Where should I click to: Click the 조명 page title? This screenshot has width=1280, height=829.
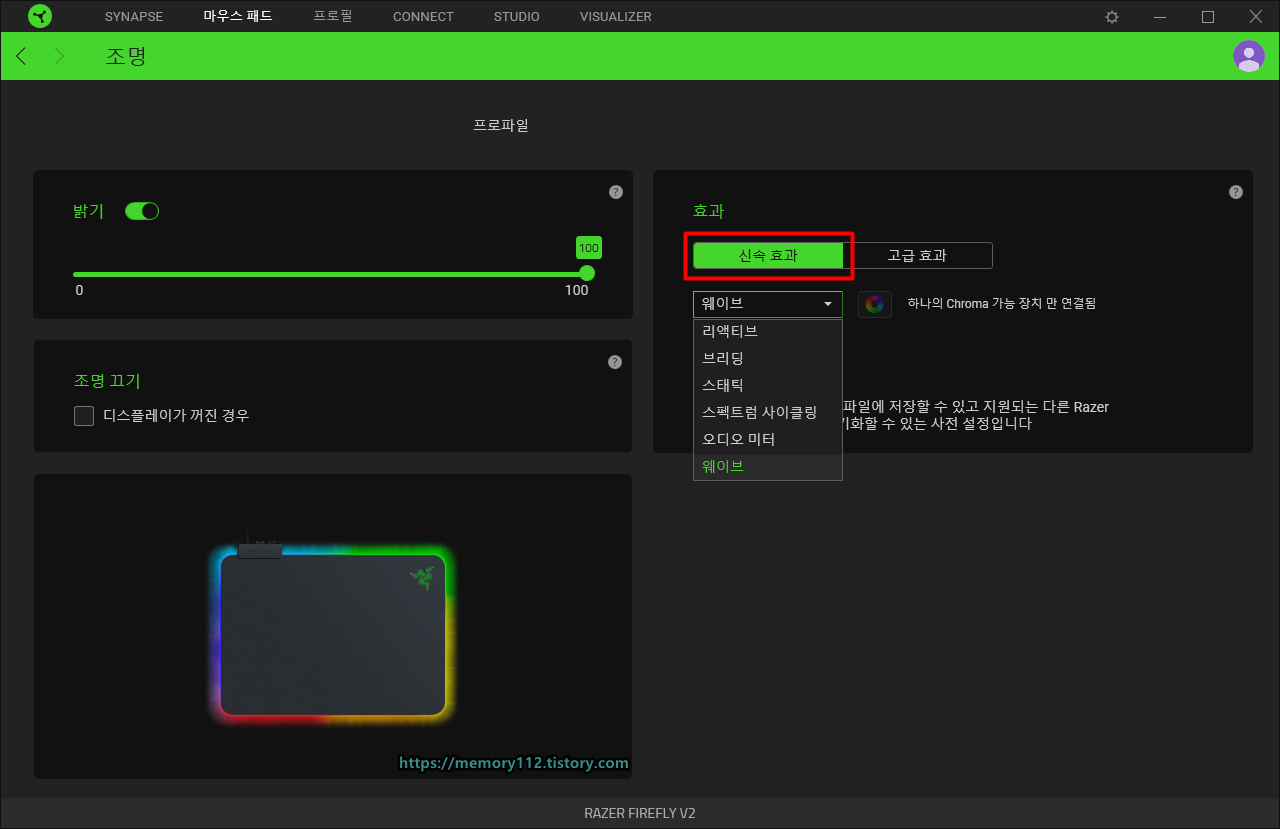click(x=126, y=56)
